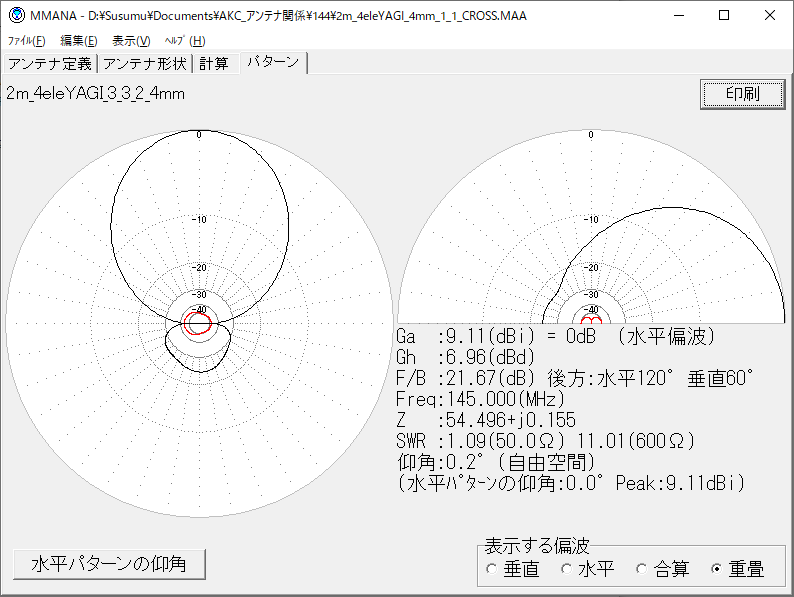Open the 表示(V) menu
794x597 pixels.
click(x=131, y=41)
